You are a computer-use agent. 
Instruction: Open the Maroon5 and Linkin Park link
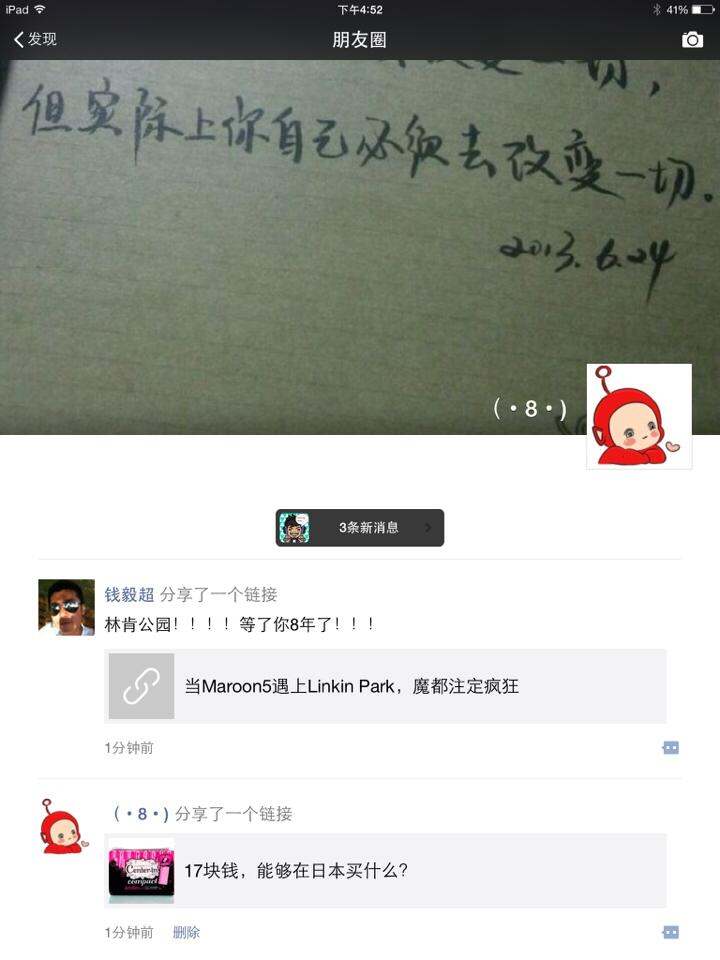(385, 686)
